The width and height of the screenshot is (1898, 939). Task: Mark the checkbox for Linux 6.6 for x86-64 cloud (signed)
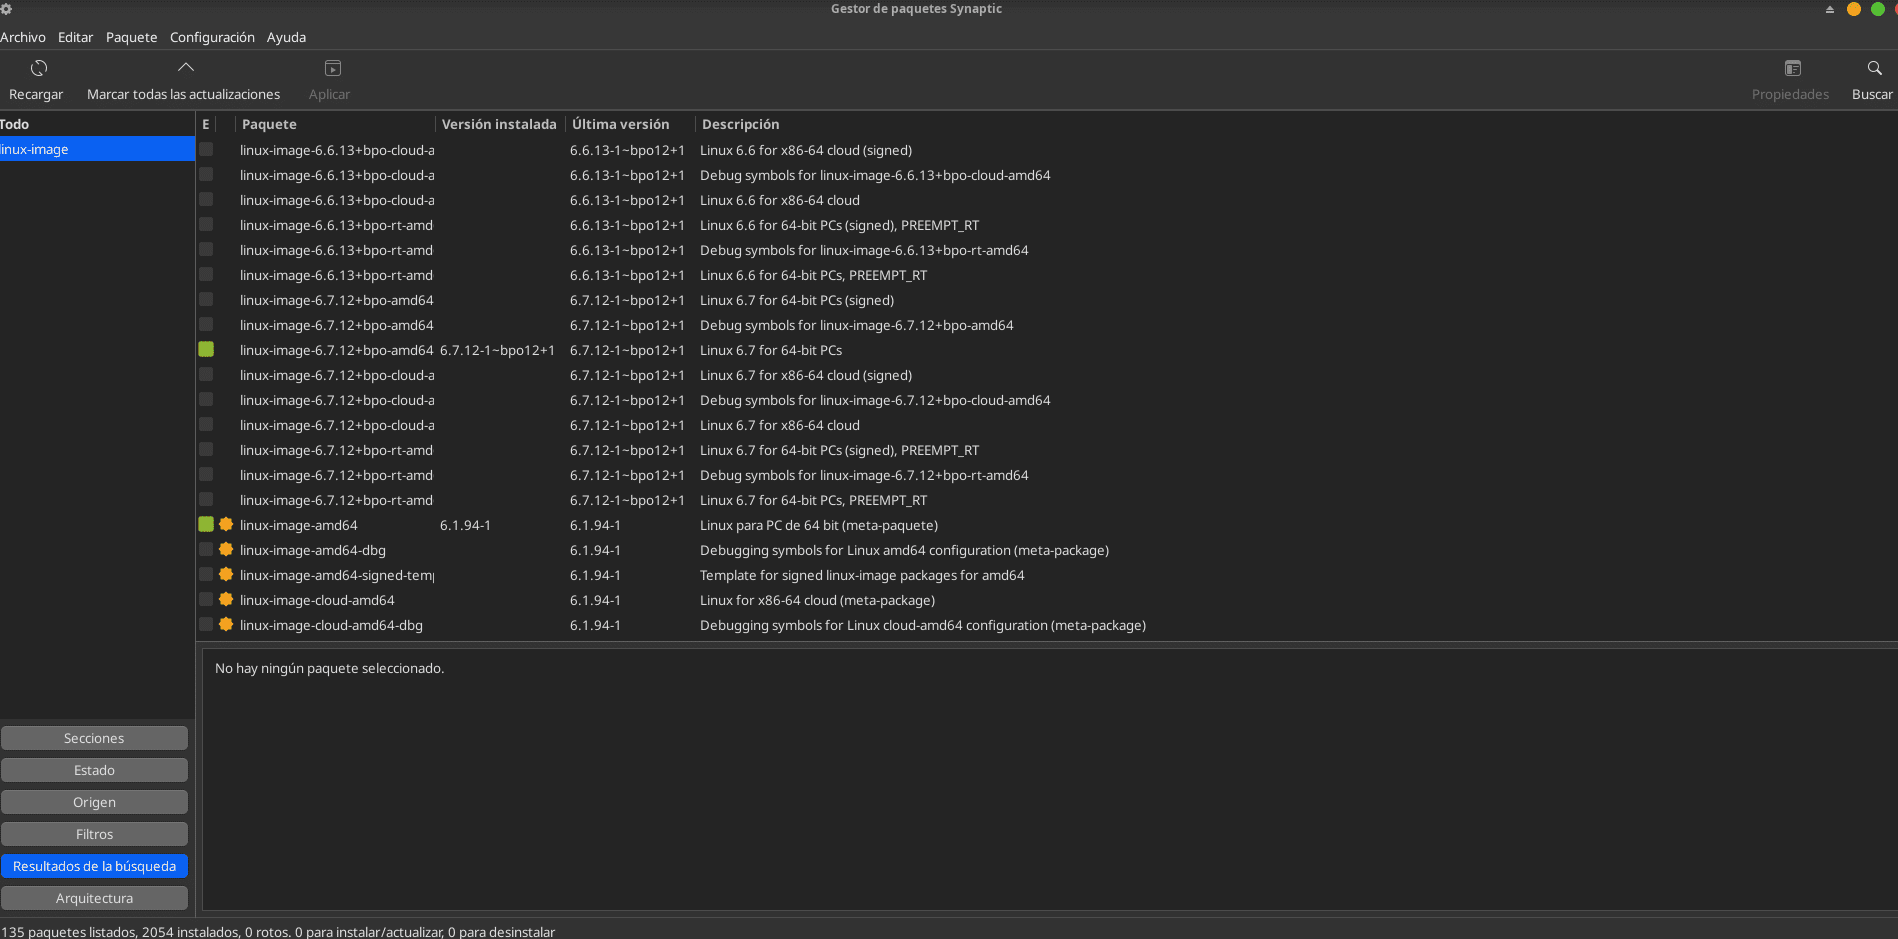coord(206,149)
